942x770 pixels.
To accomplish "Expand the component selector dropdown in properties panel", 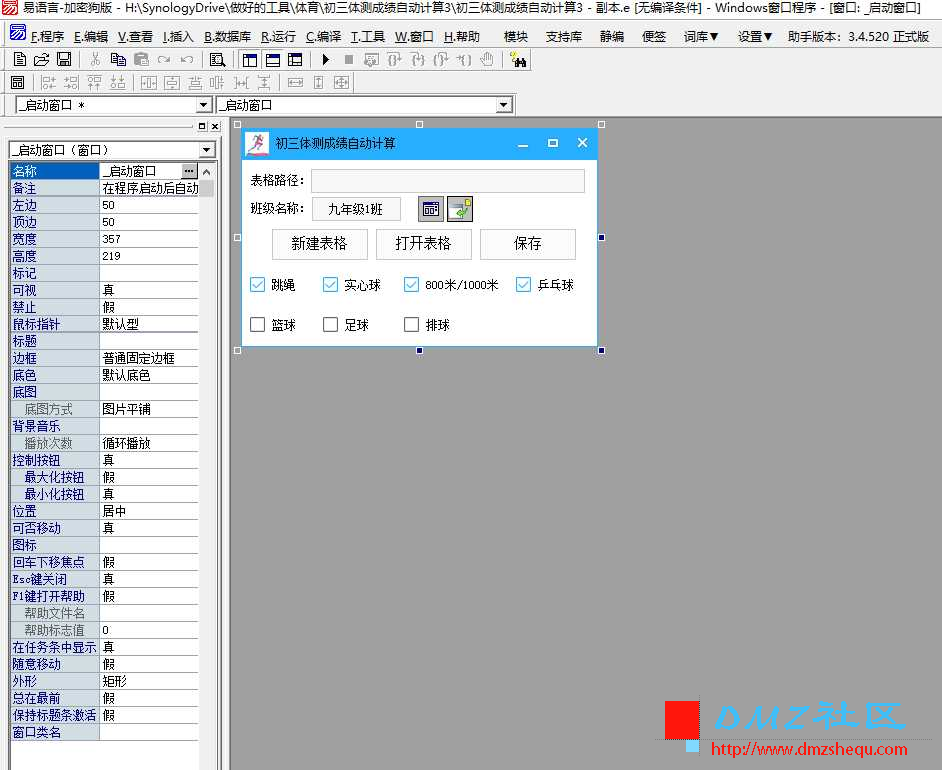I will coord(206,148).
